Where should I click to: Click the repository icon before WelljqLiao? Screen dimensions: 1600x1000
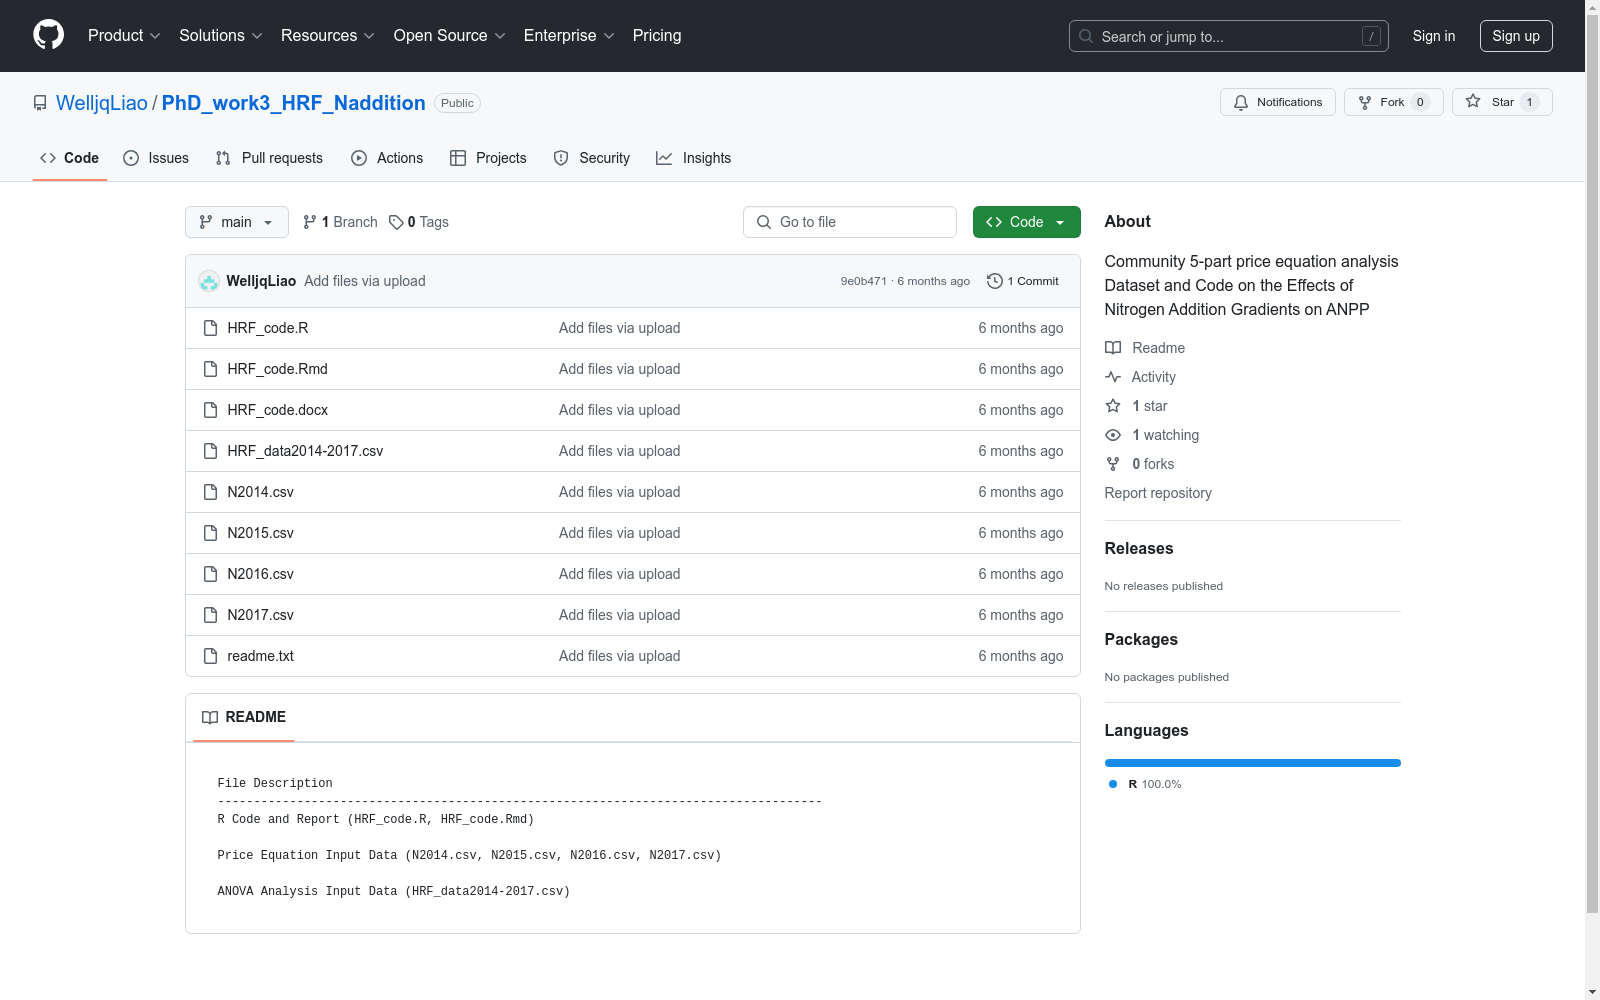coord(40,103)
